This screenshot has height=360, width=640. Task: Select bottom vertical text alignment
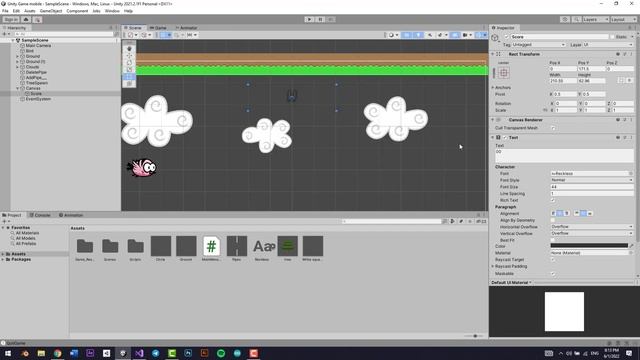[590, 213]
